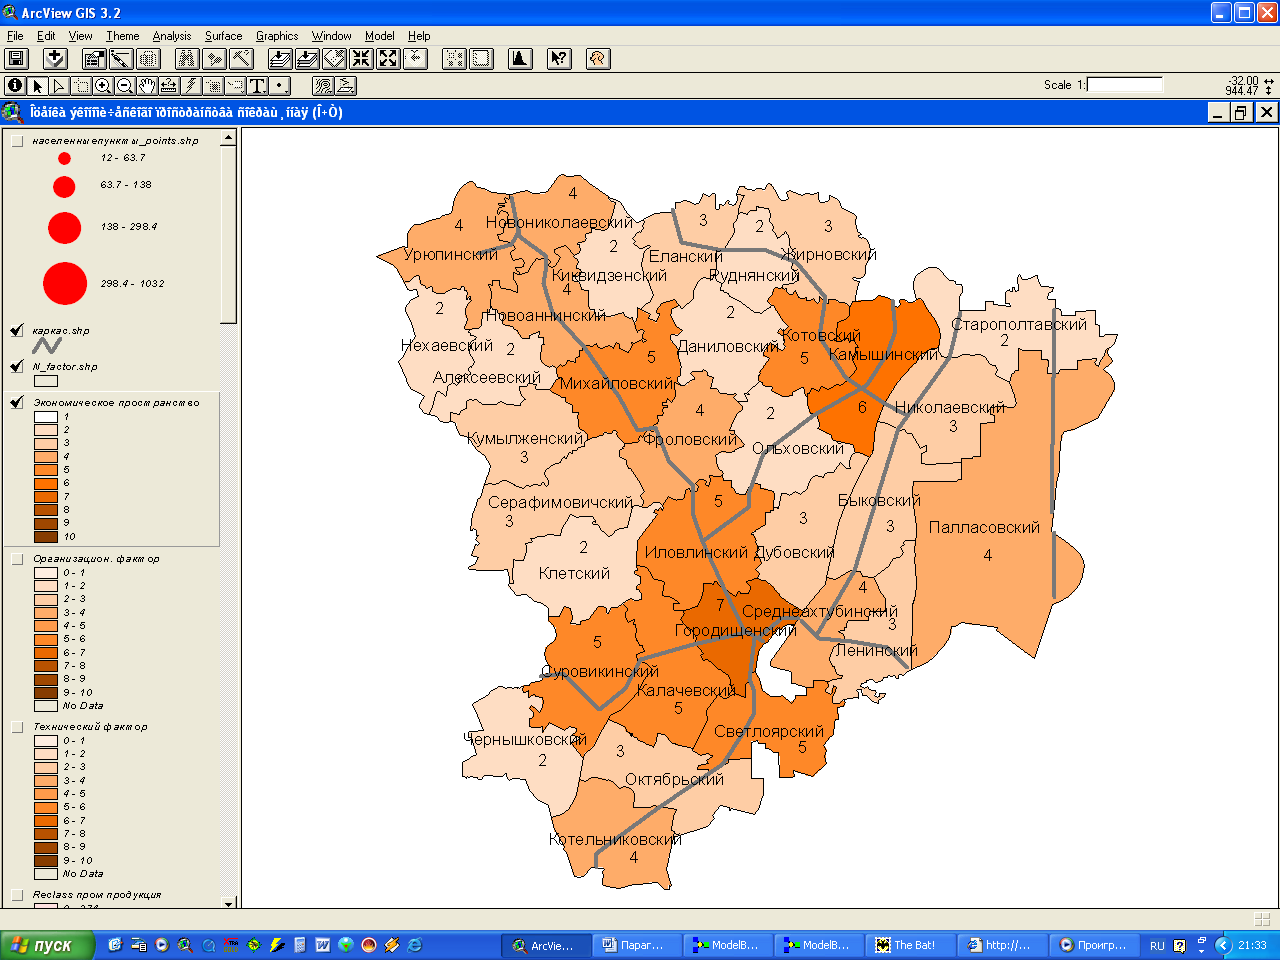Turn on the Организацион. фактор theme checkbox
Image resolution: width=1280 pixels, height=960 pixels.
[17, 559]
